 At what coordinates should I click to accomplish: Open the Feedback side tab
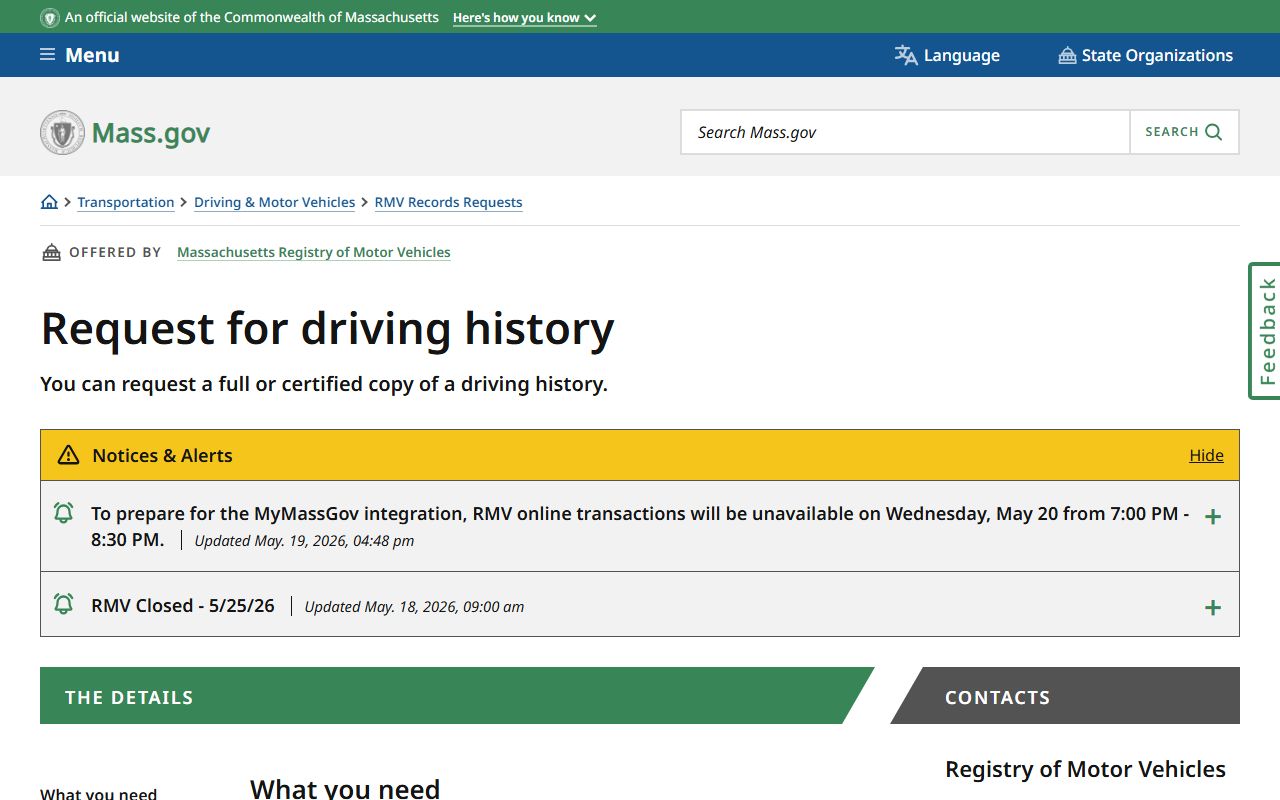point(1265,331)
